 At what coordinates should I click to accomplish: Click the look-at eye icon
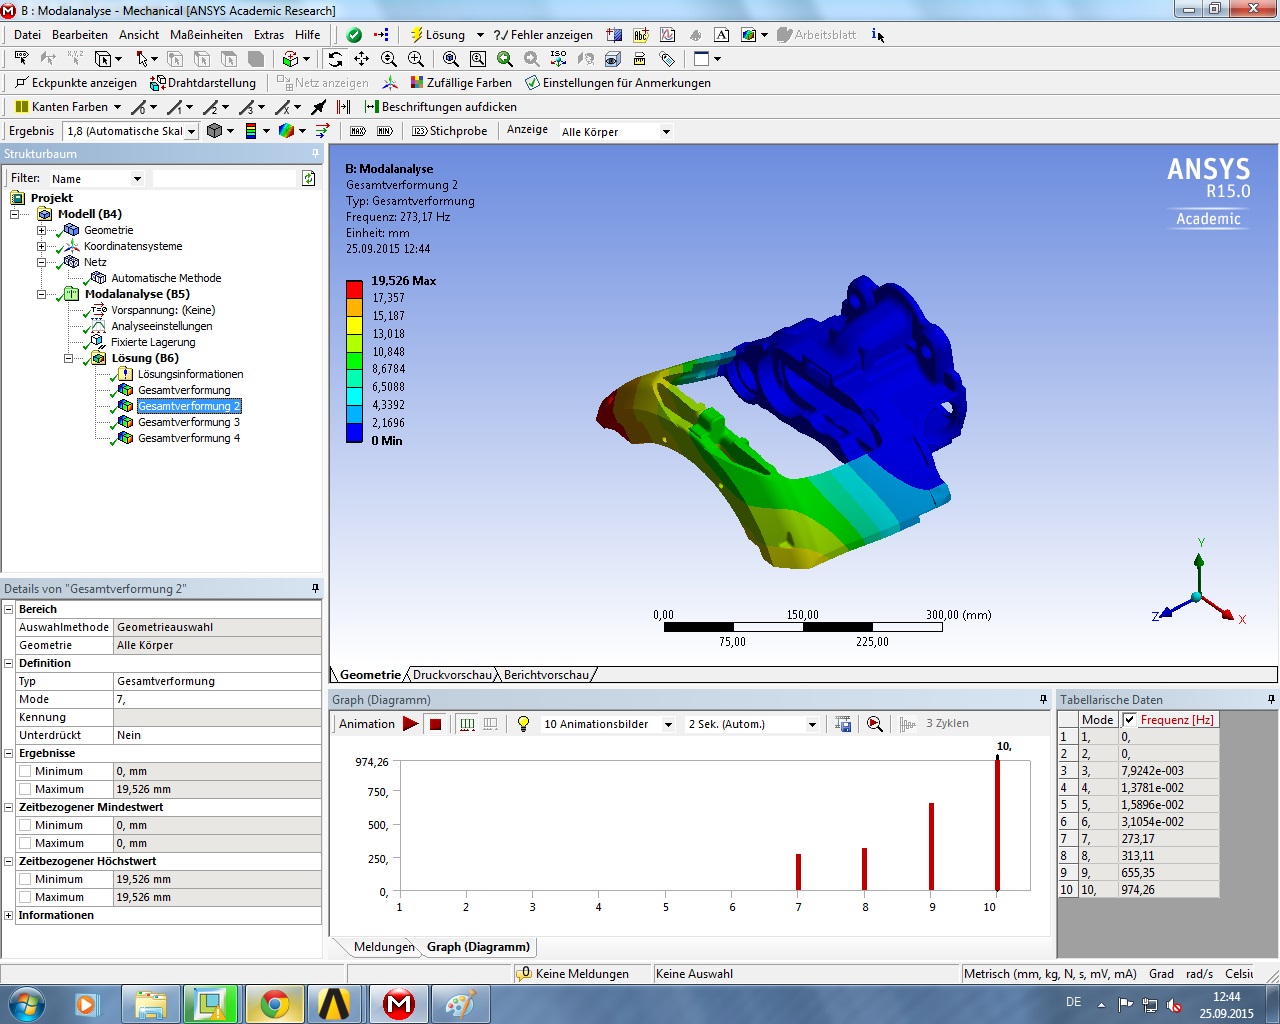coord(613,59)
